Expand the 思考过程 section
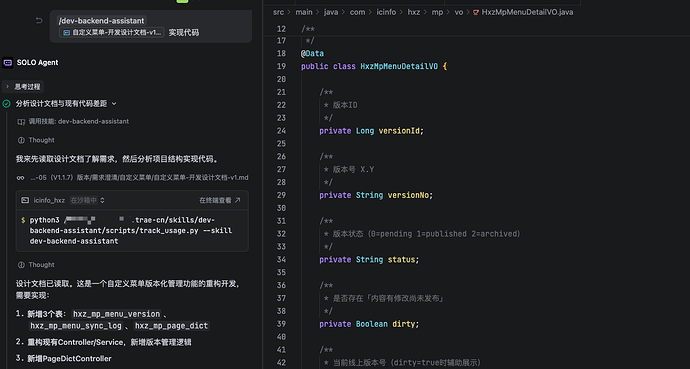The height and width of the screenshot is (369, 690). point(23,87)
